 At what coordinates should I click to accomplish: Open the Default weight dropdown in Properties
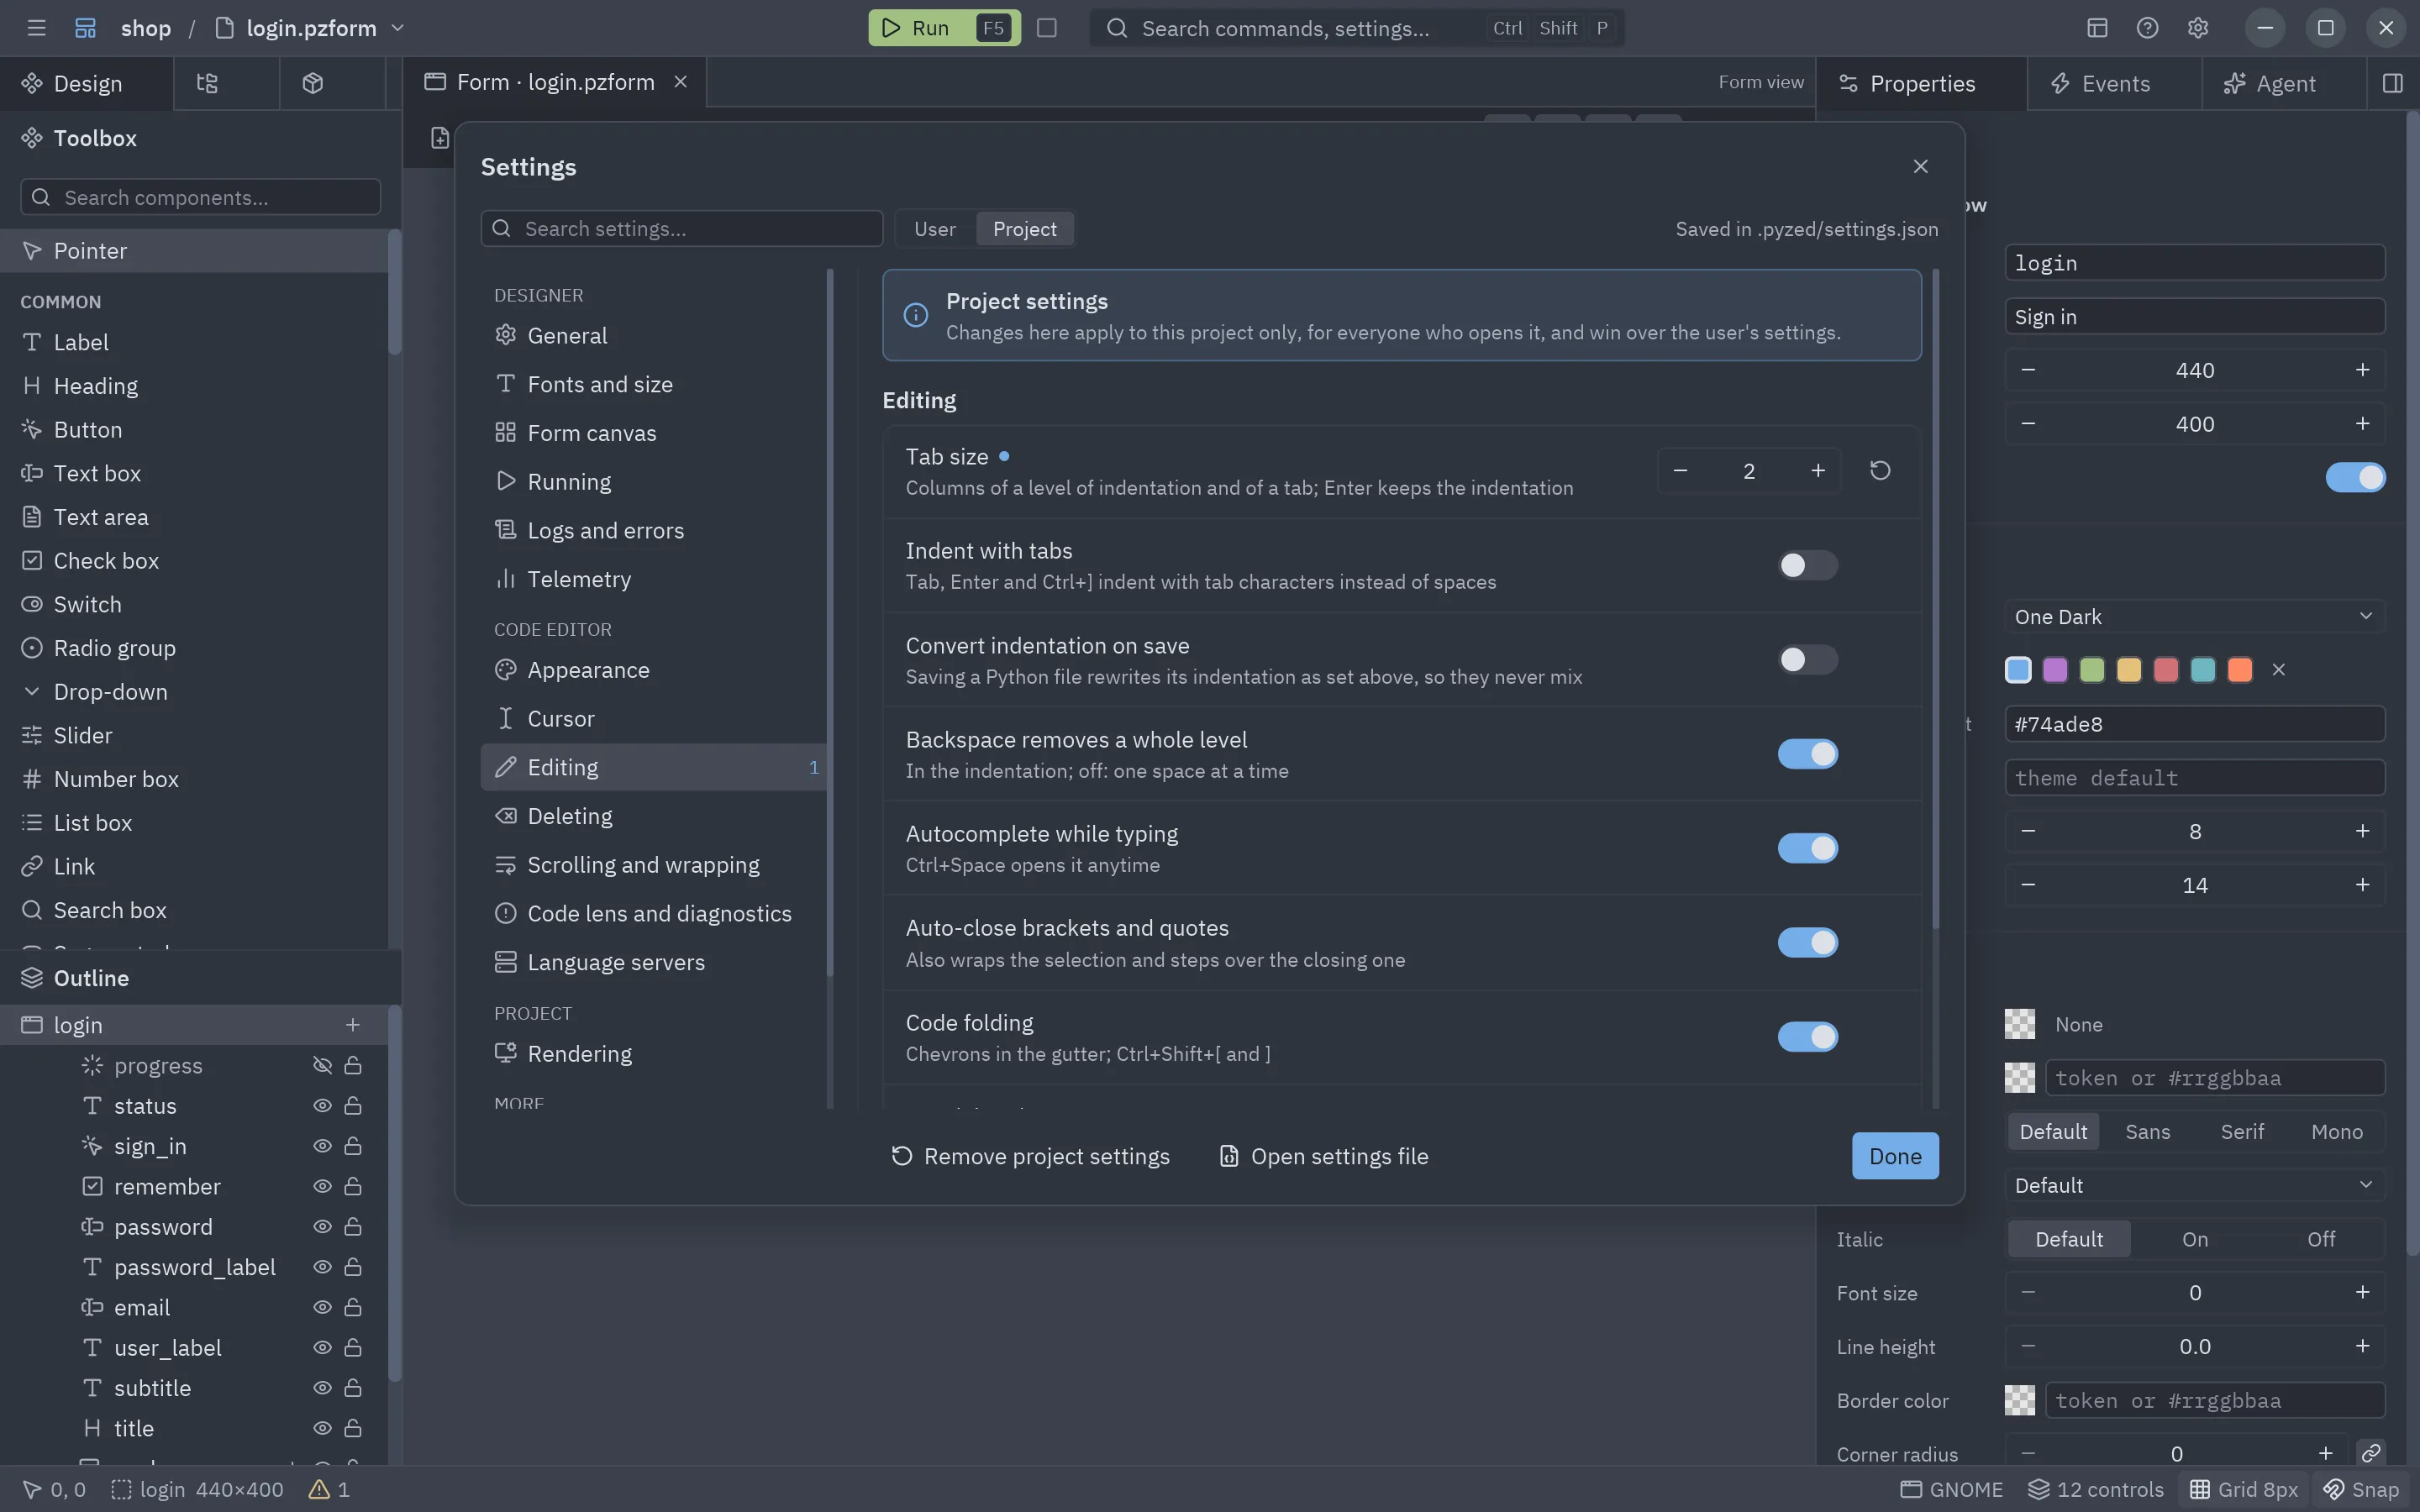[x=2194, y=1185]
